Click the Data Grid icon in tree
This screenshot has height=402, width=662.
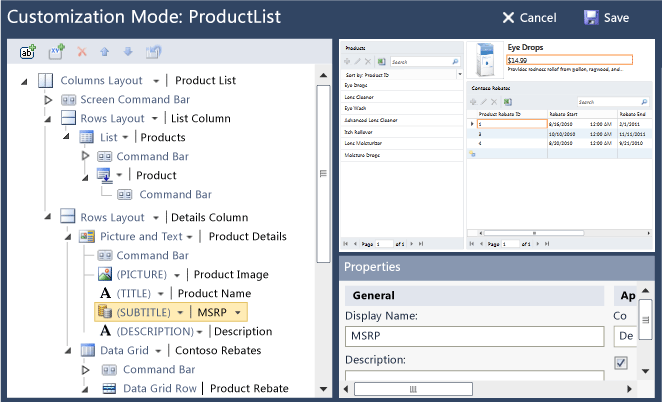click(x=89, y=350)
